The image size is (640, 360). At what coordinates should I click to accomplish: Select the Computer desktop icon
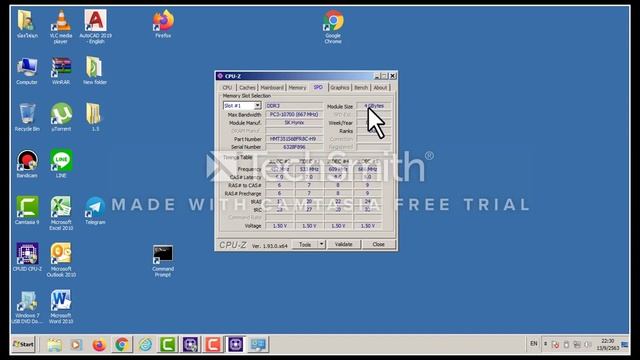[27, 71]
